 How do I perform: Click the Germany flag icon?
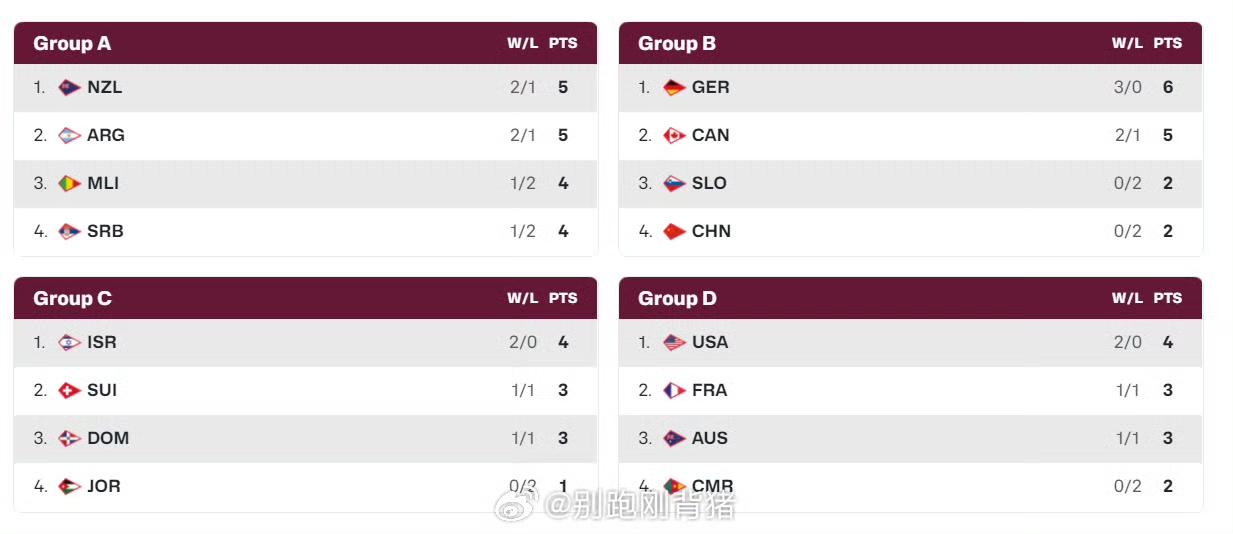point(674,87)
